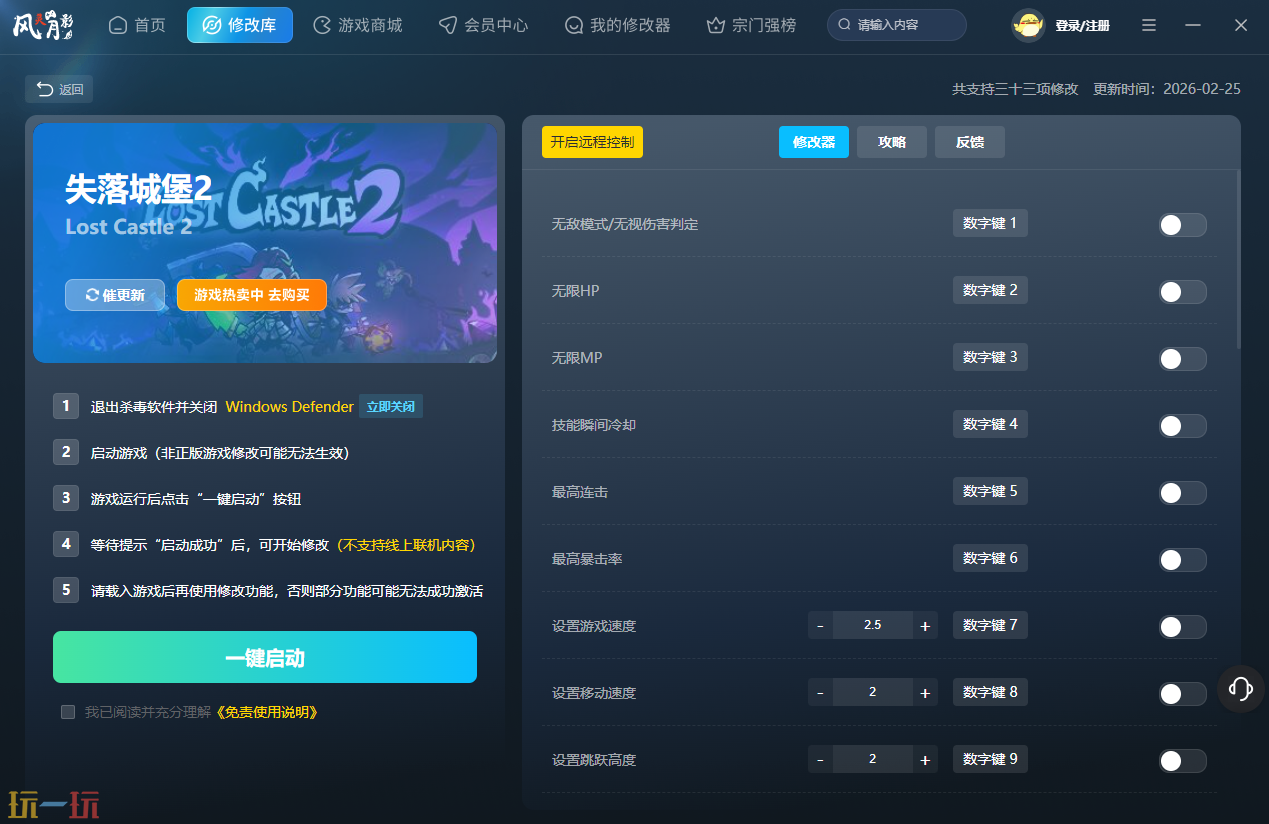Click the 失落城堡2 game title
Viewport: 1269px width, 824px height.
coord(139,188)
